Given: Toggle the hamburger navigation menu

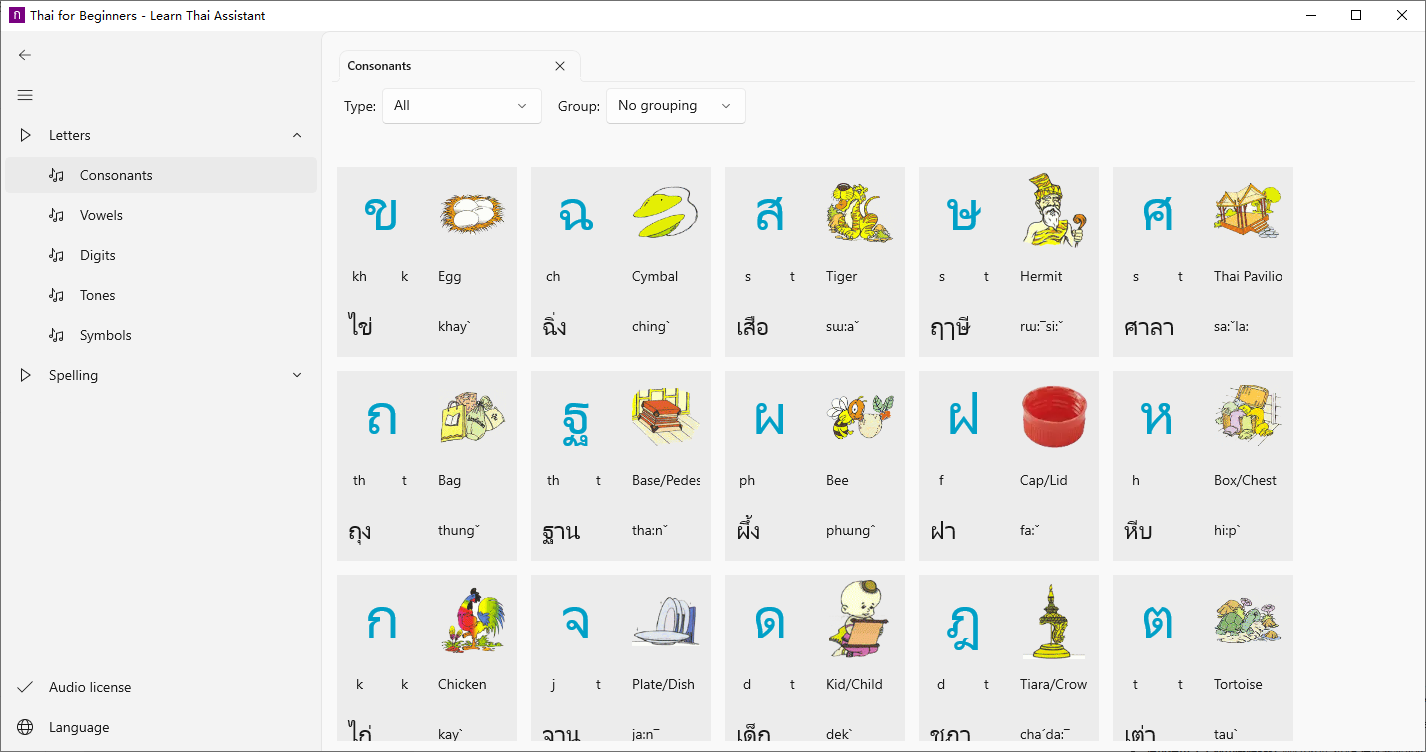Looking at the screenshot, I should point(25,95).
